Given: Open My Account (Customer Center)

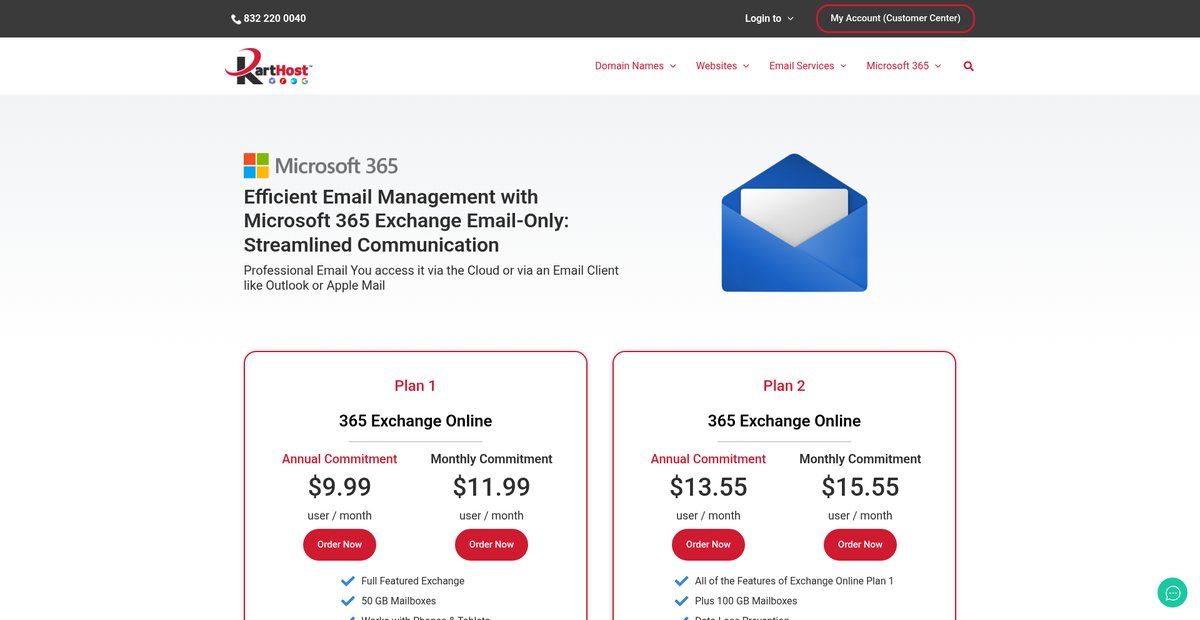Looking at the screenshot, I should [895, 19].
